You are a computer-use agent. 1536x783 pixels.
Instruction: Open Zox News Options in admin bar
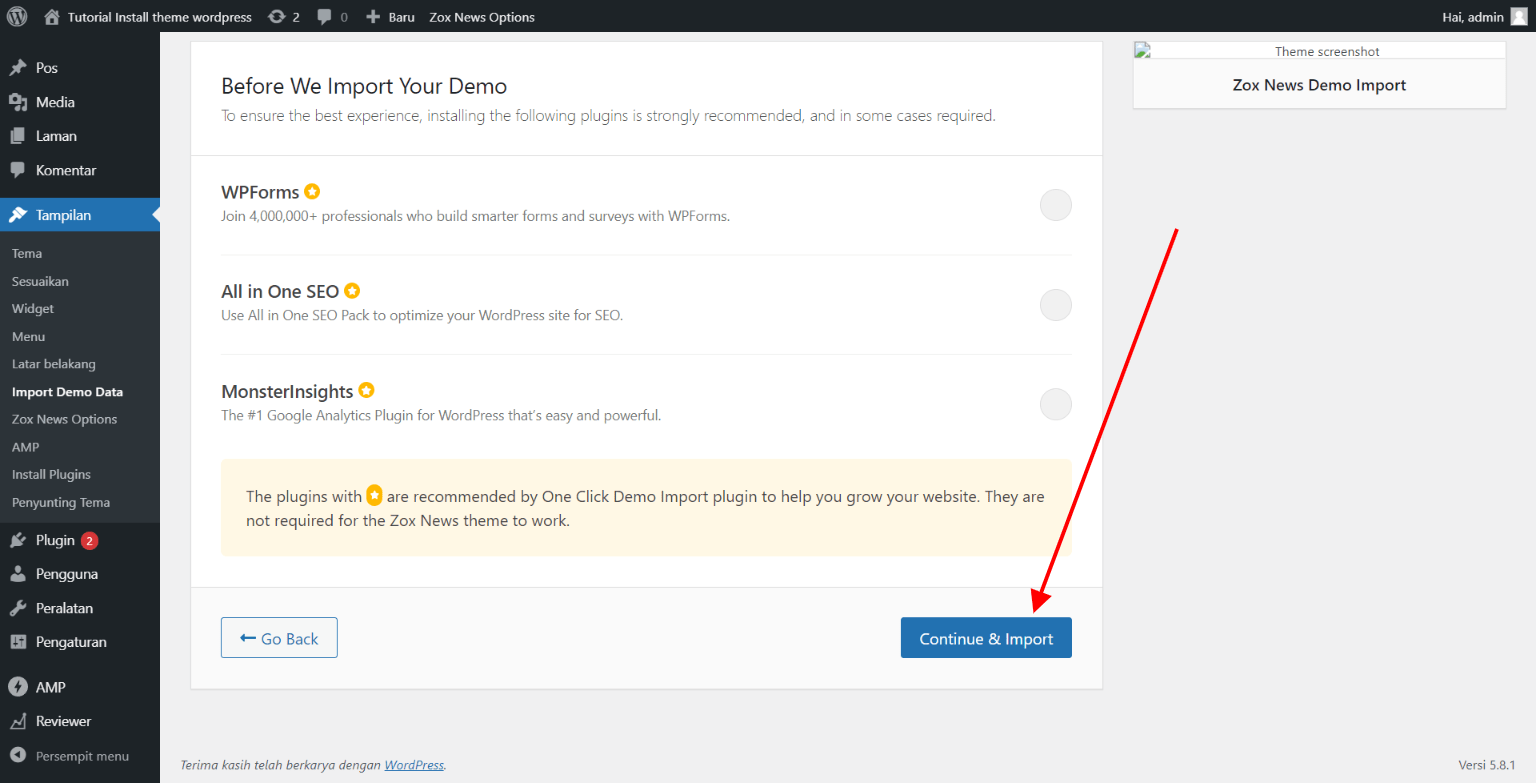point(481,17)
